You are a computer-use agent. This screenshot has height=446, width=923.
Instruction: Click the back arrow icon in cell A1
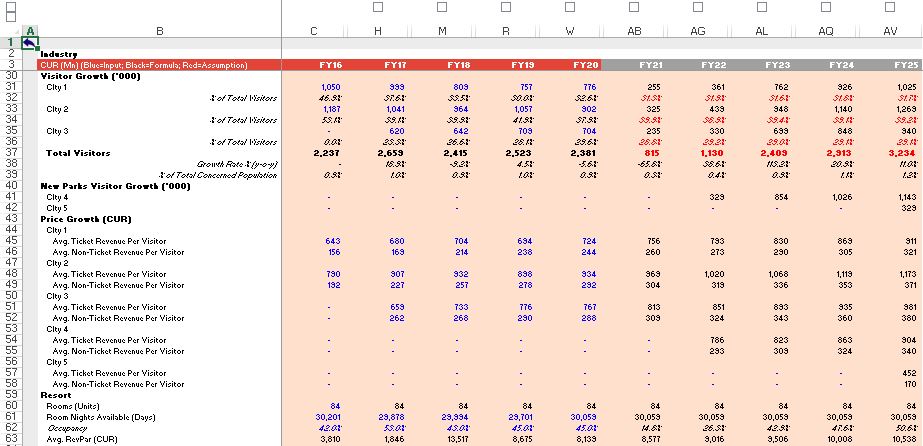pyautogui.click(x=30, y=43)
